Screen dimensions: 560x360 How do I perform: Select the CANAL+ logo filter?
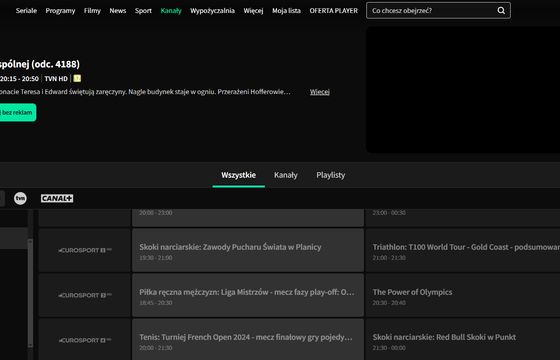(x=57, y=198)
